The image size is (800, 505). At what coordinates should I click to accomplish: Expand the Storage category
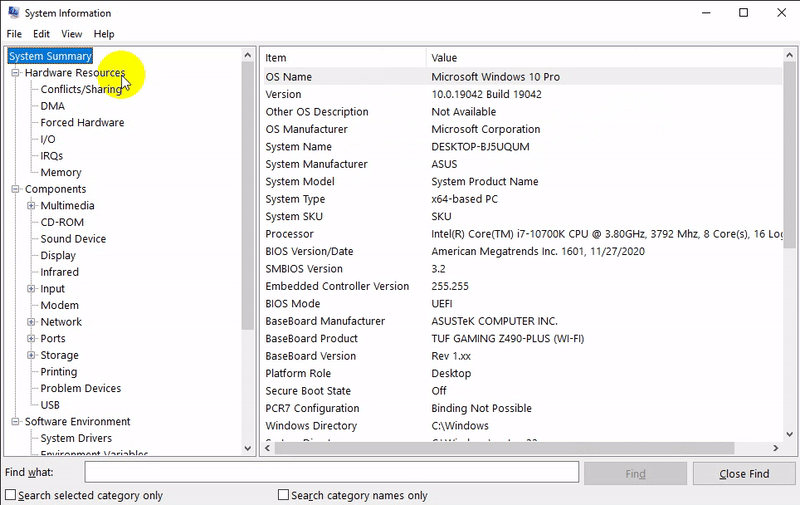[x=31, y=355]
